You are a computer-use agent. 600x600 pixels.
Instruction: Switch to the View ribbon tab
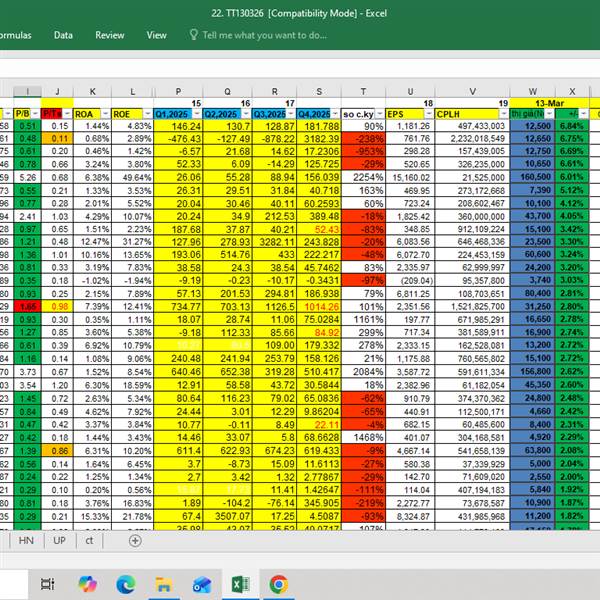157,35
